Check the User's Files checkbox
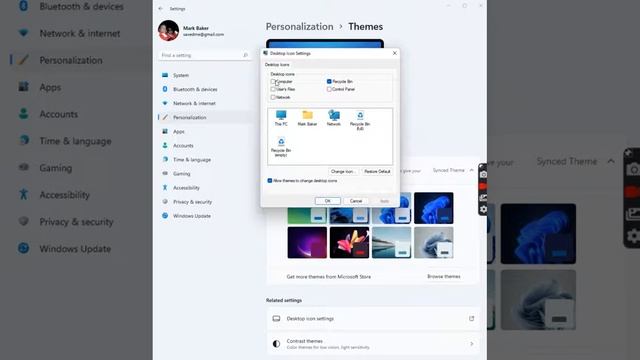 (x=273, y=89)
